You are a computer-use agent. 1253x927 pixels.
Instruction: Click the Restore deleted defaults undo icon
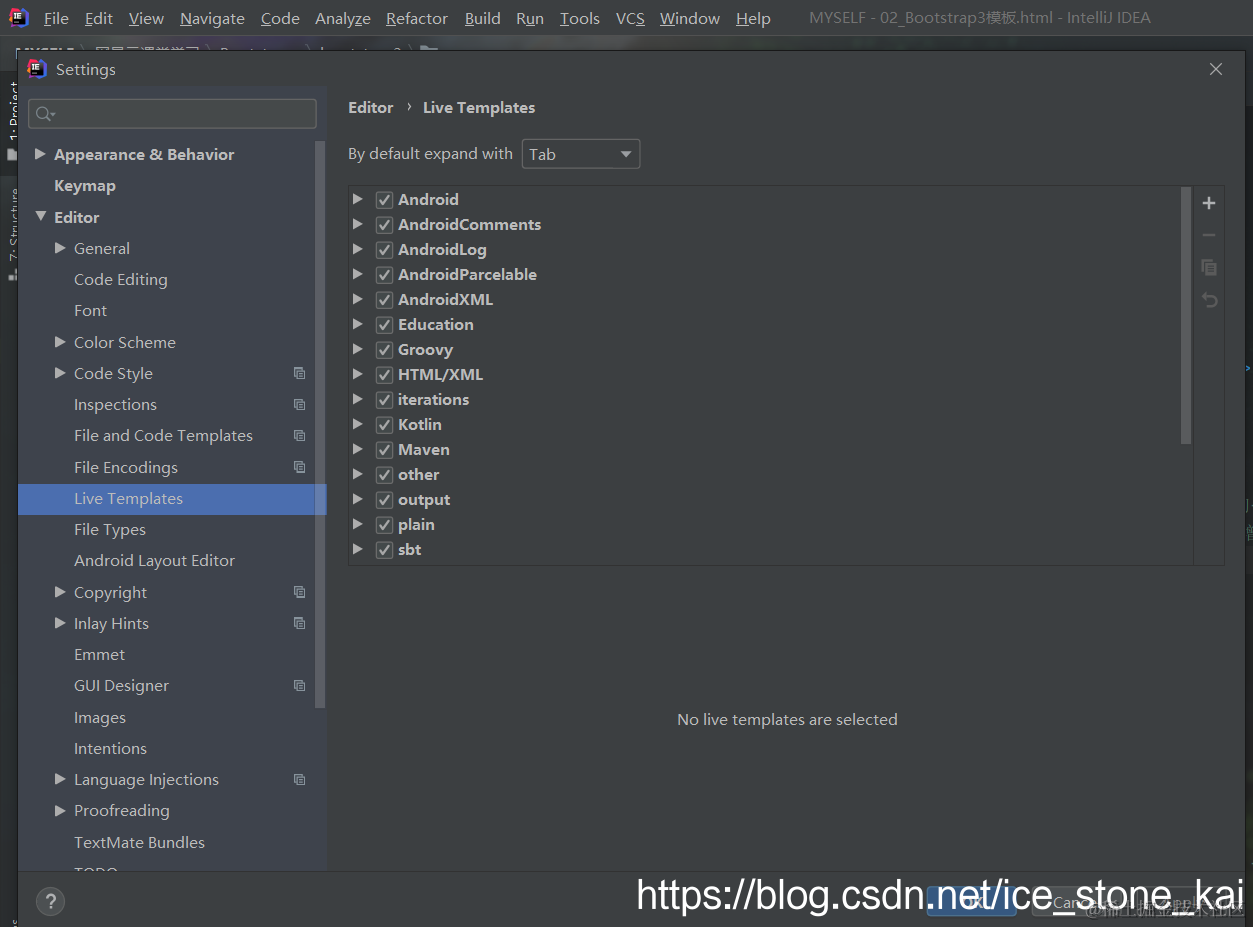click(x=1209, y=300)
